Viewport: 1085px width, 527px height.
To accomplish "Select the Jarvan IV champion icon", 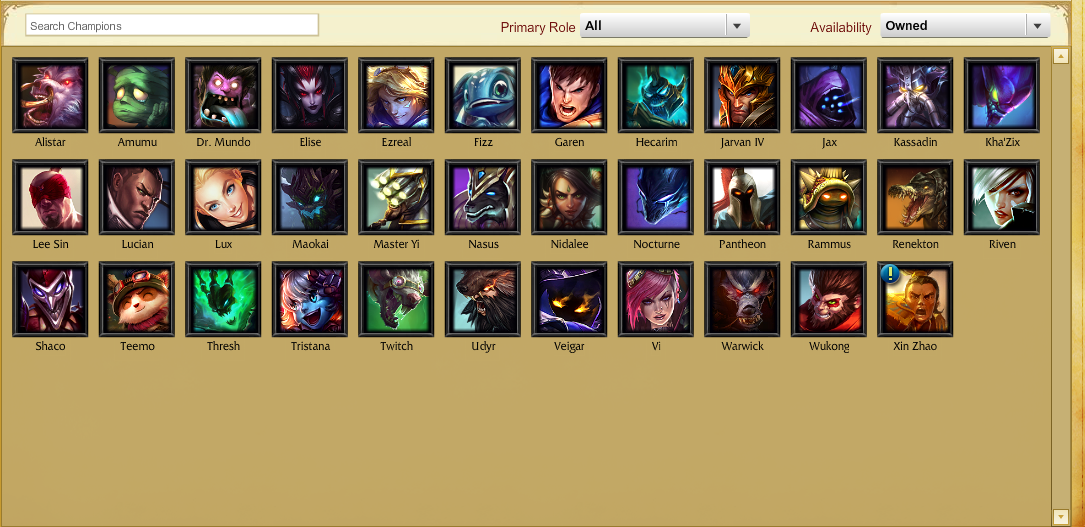I will [x=742, y=95].
